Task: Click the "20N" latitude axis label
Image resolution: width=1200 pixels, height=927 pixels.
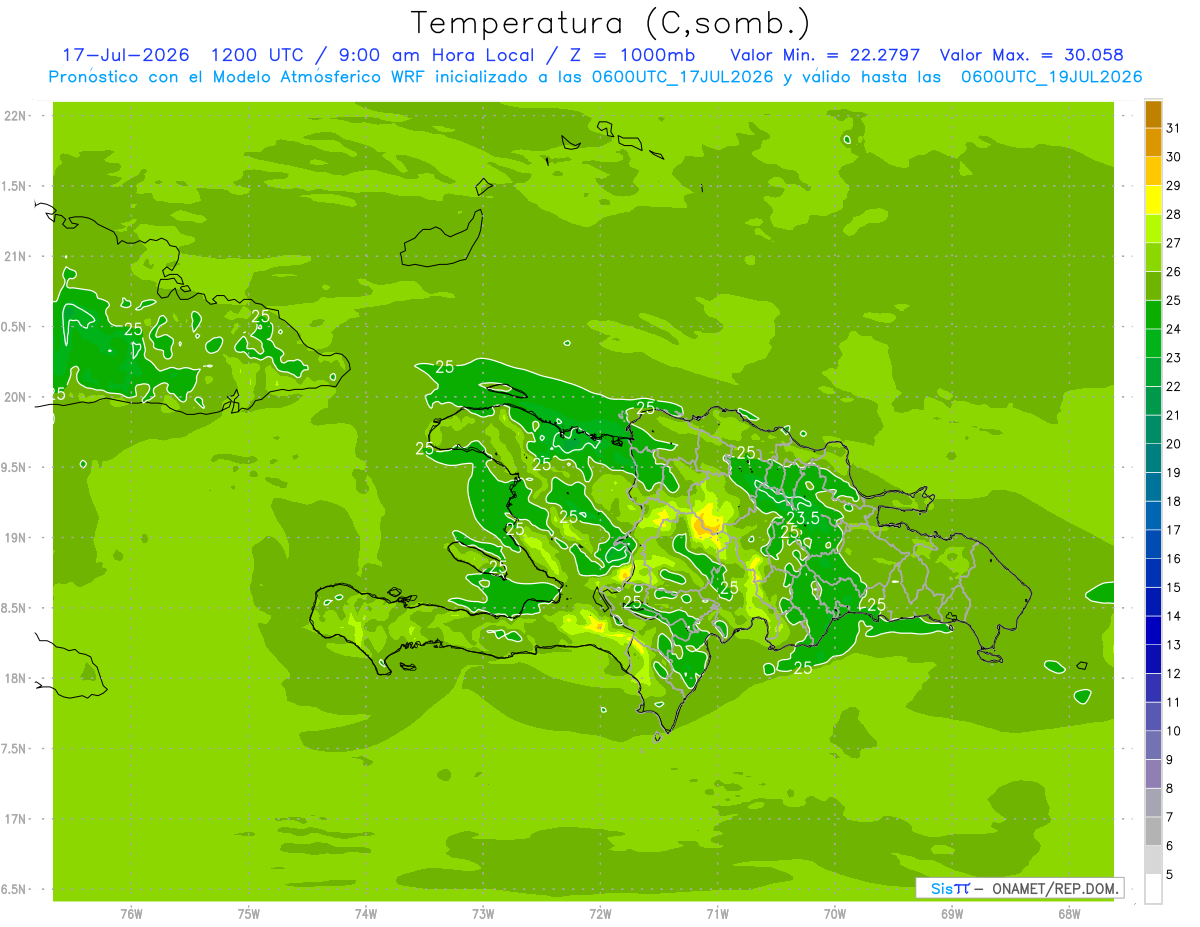Action: click(17, 397)
